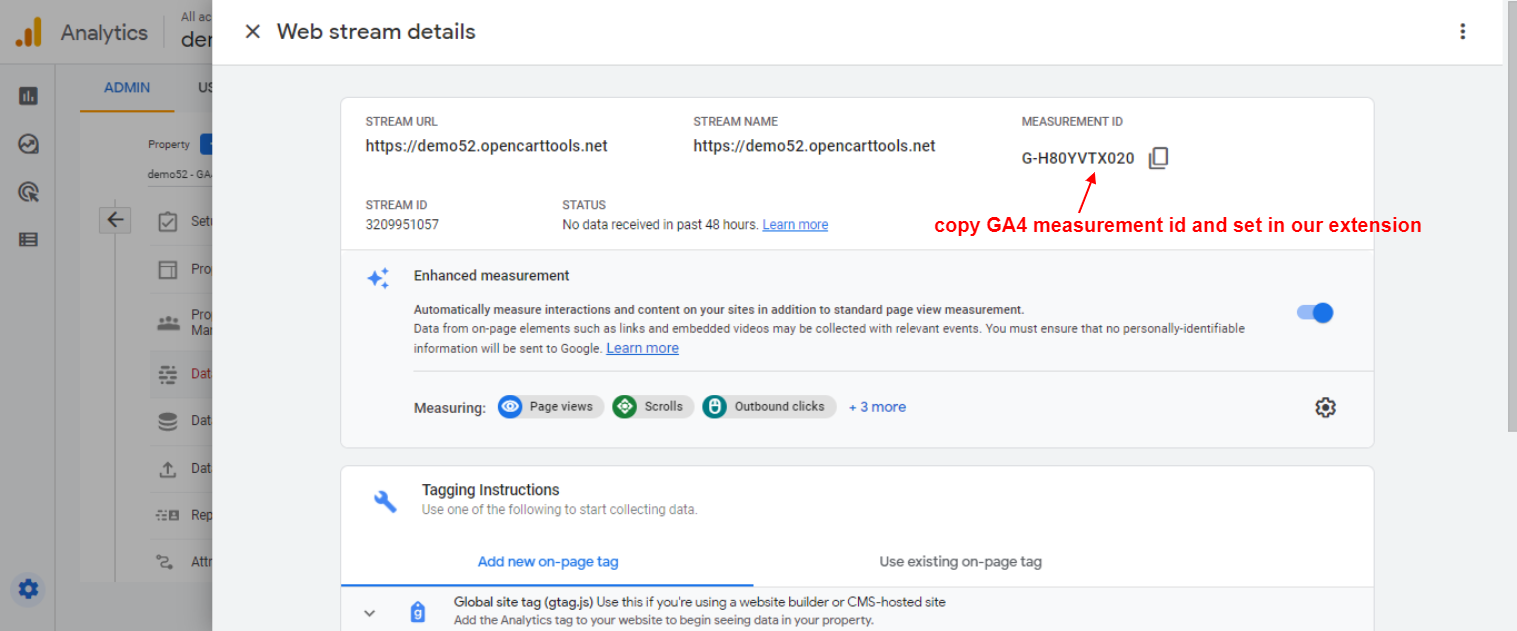Click the Outbound clicks chip
1517x631 pixels.
click(769, 407)
